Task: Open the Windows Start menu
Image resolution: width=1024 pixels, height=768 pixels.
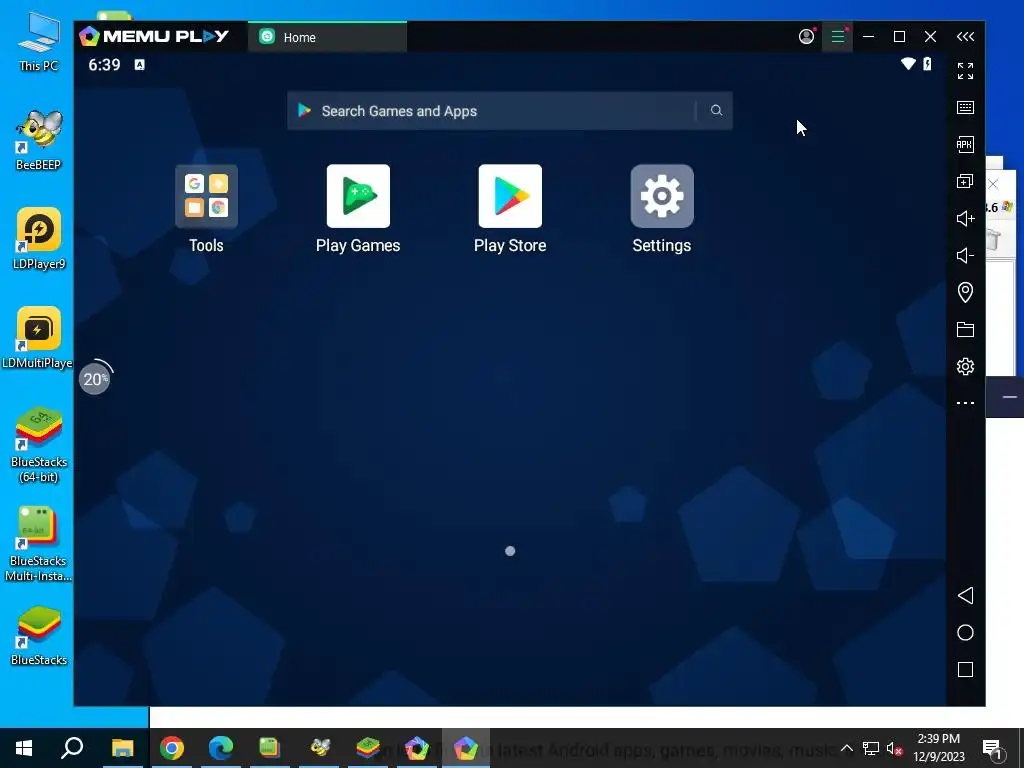Action: pyautogui.click(x=24, y=748)
